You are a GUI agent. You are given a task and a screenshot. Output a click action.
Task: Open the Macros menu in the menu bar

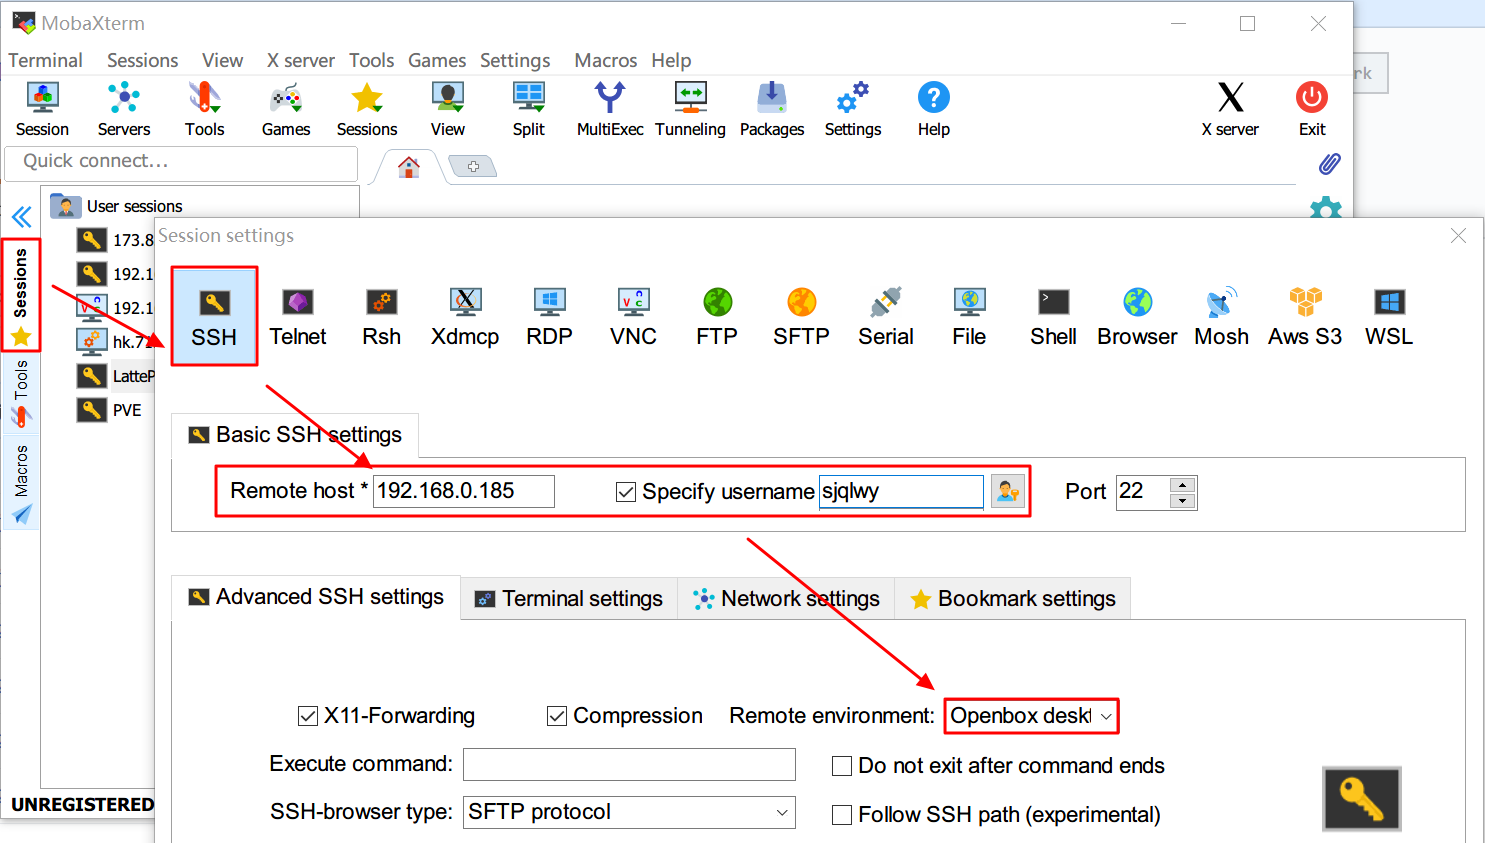[605, 61]
